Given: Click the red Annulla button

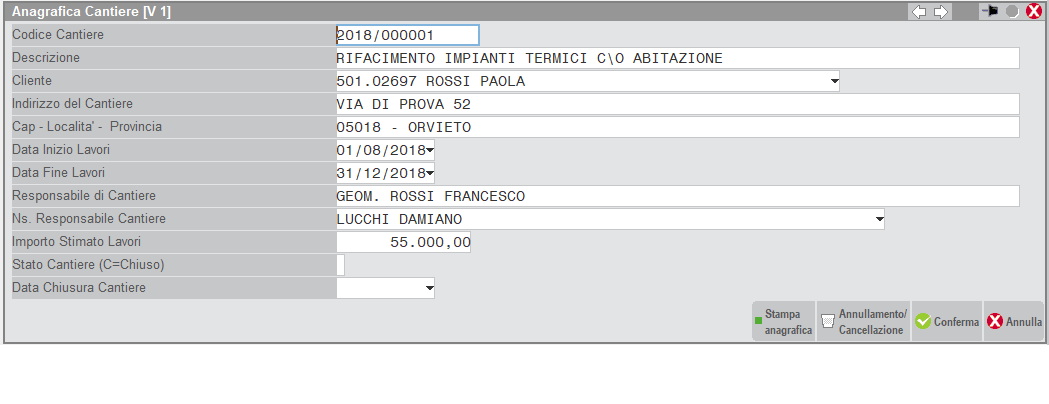Looking at the screenshot, I should (1014, 322).
